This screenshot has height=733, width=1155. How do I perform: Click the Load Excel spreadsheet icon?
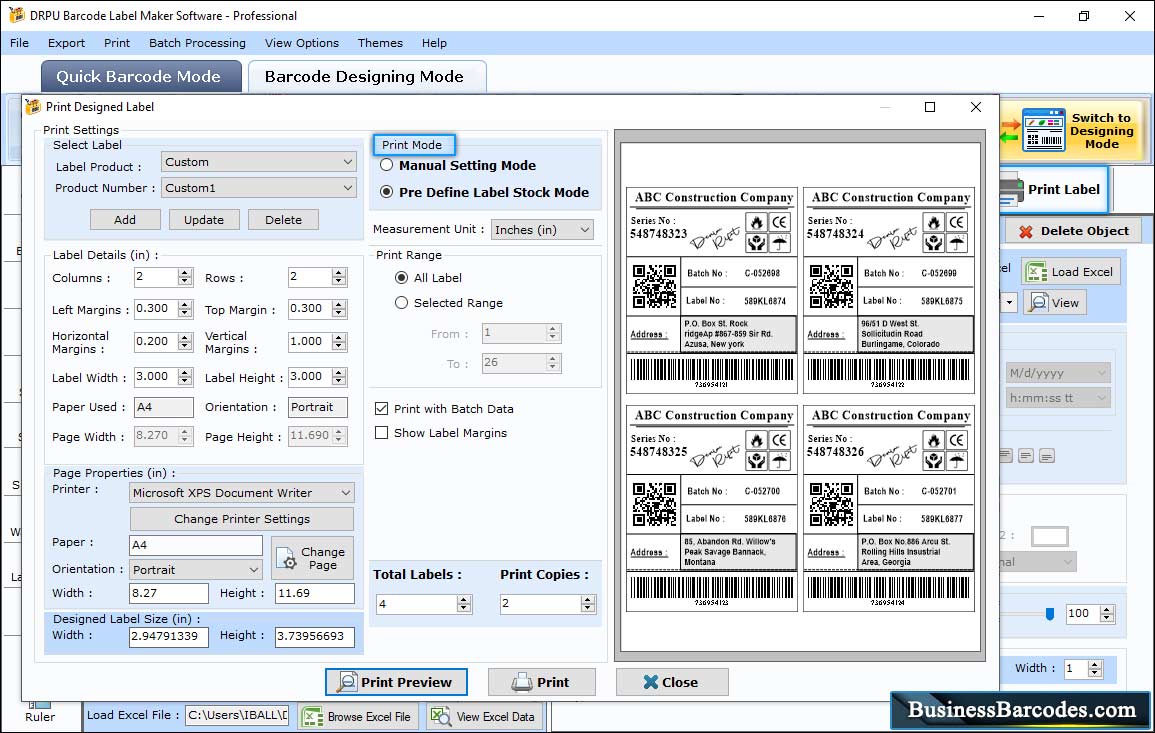coord(1036,272)
